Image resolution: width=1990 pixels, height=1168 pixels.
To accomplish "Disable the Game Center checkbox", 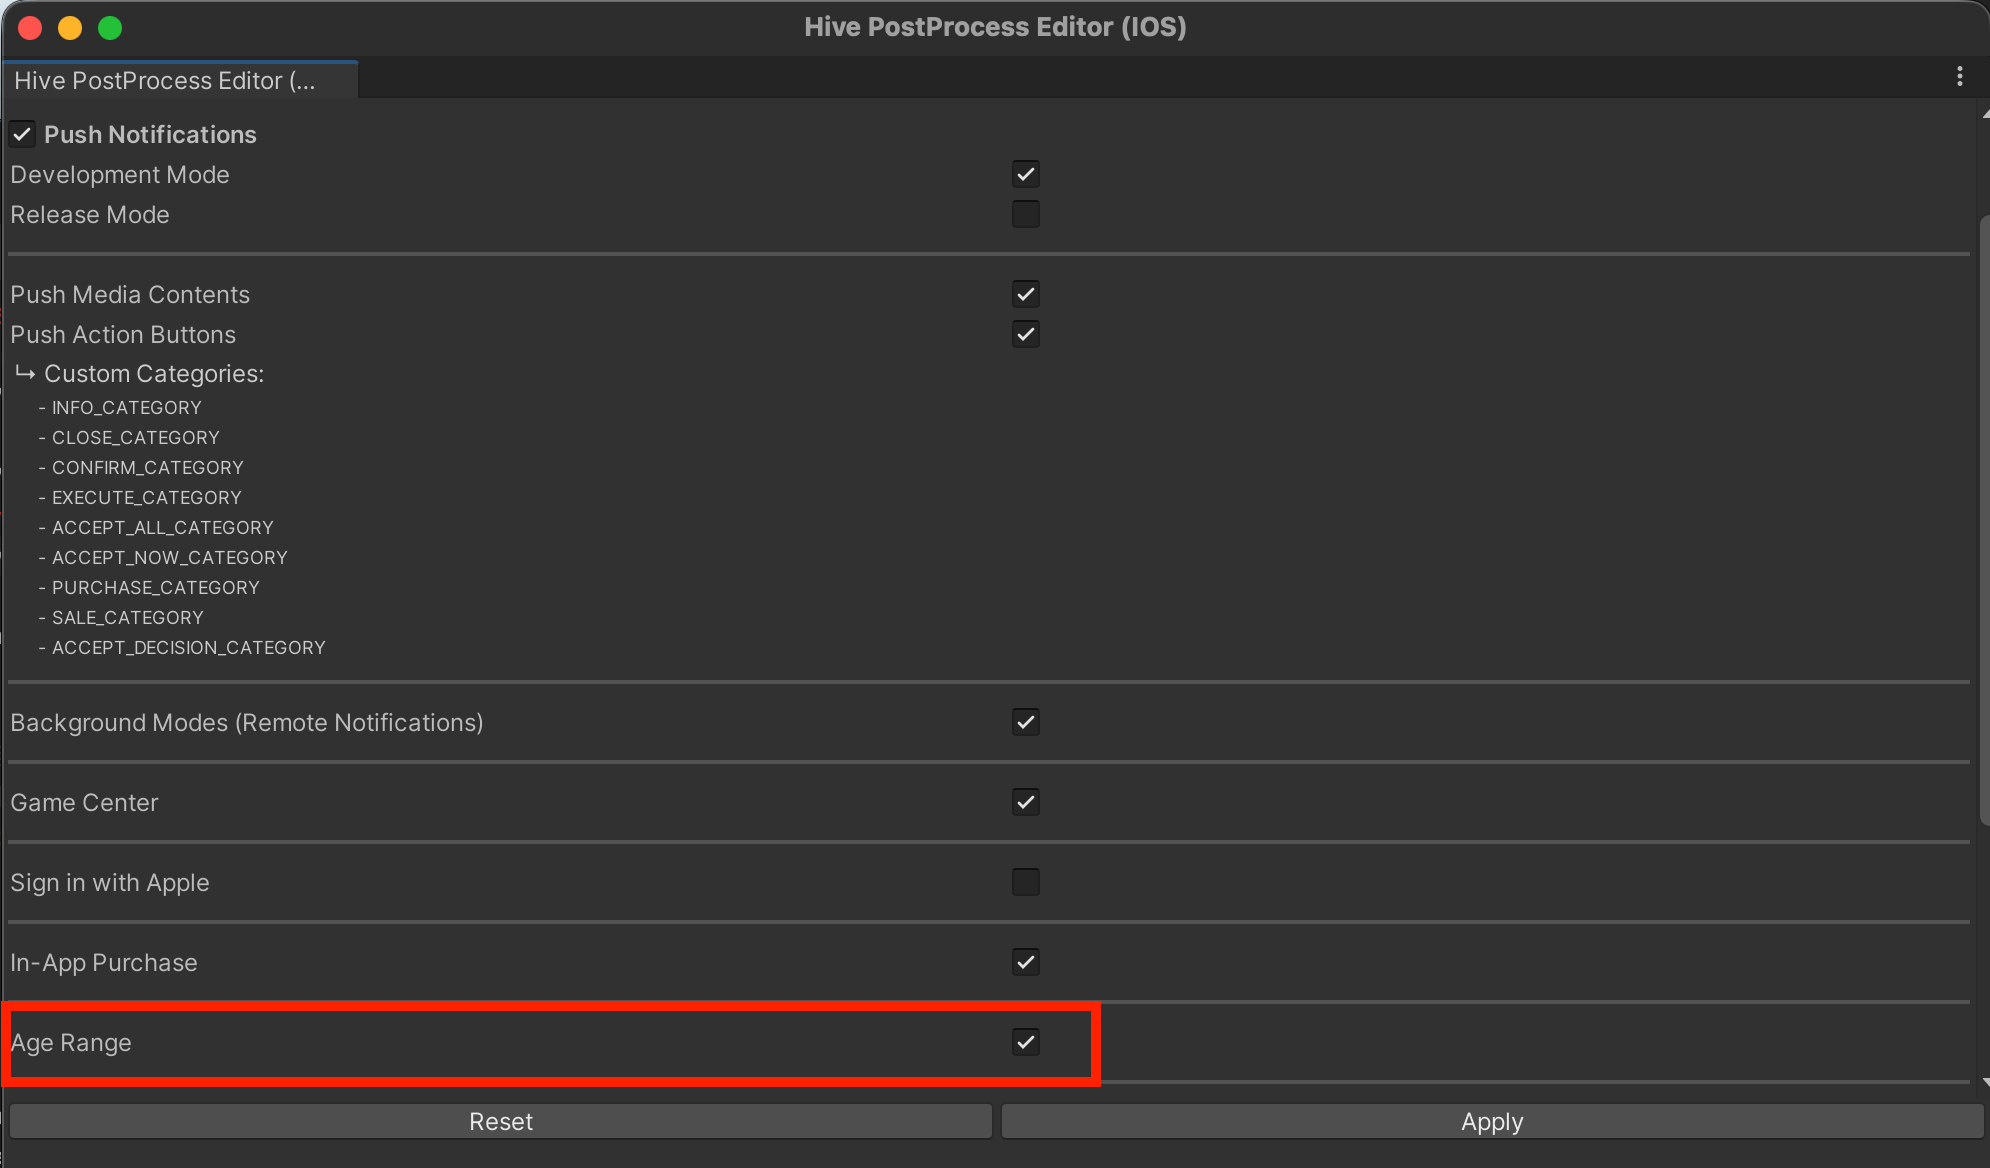I will click(1025, 802).
